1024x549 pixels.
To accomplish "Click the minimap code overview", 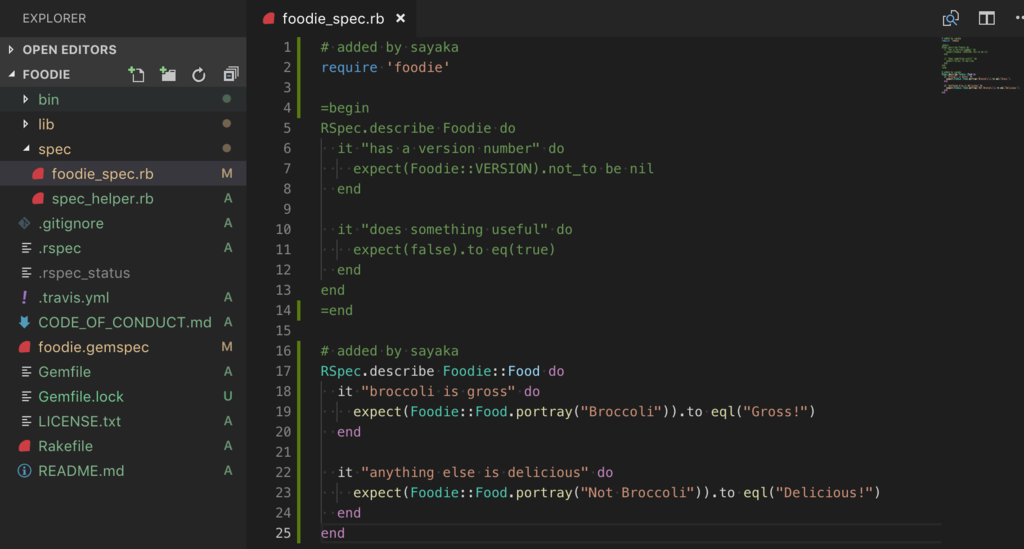I will pos(980,65).
